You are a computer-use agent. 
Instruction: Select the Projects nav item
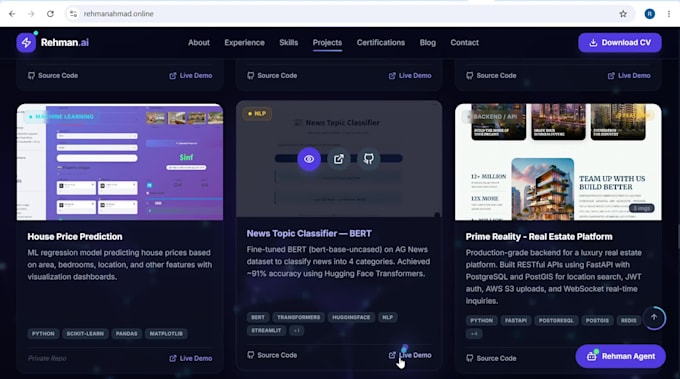click(x=327, y=42)
